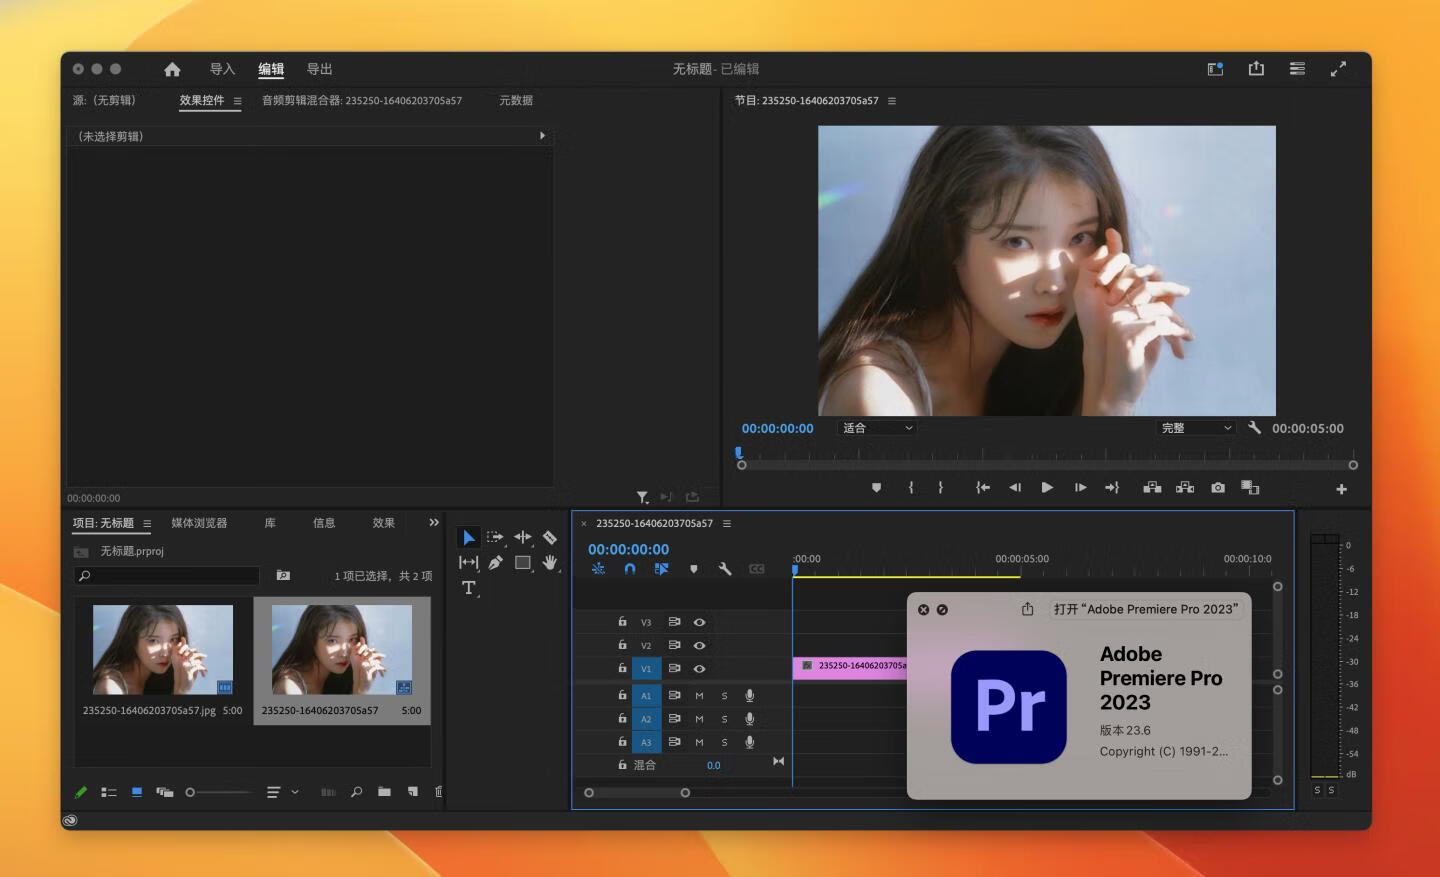
Task: Select the Hand tool
Action: 549,563
